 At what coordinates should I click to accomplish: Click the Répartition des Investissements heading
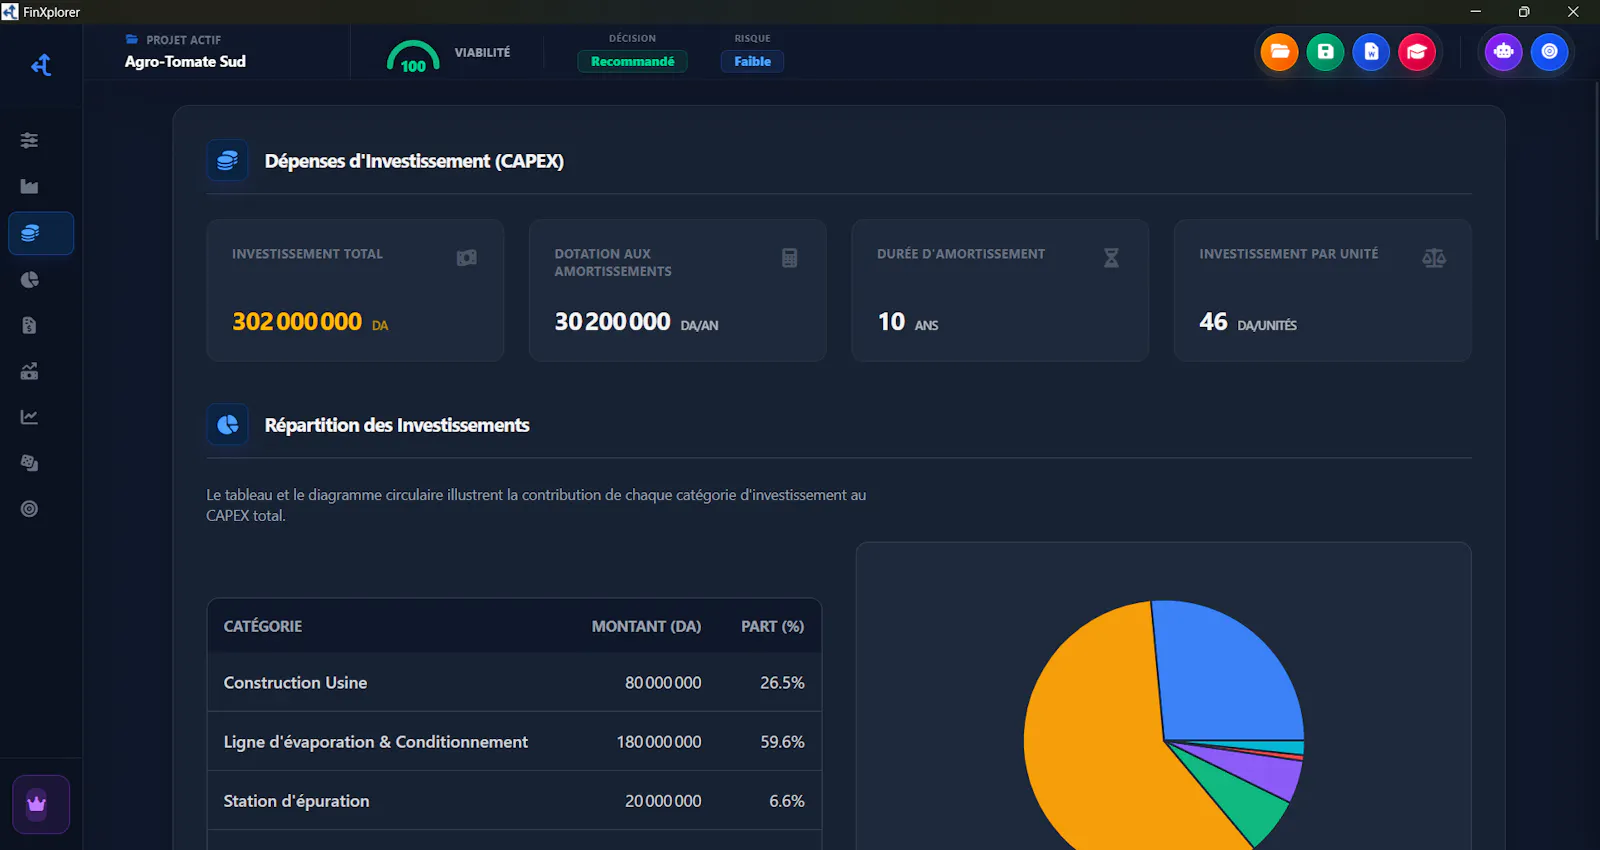397,425
